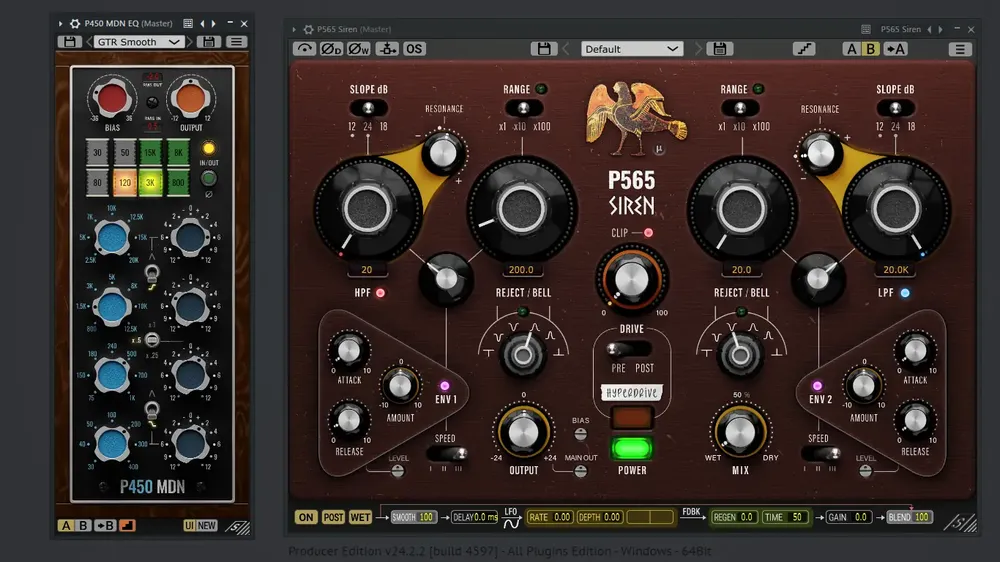
Task: Click the OUTPUT knob in Siren
Action: tap(523, 432)
